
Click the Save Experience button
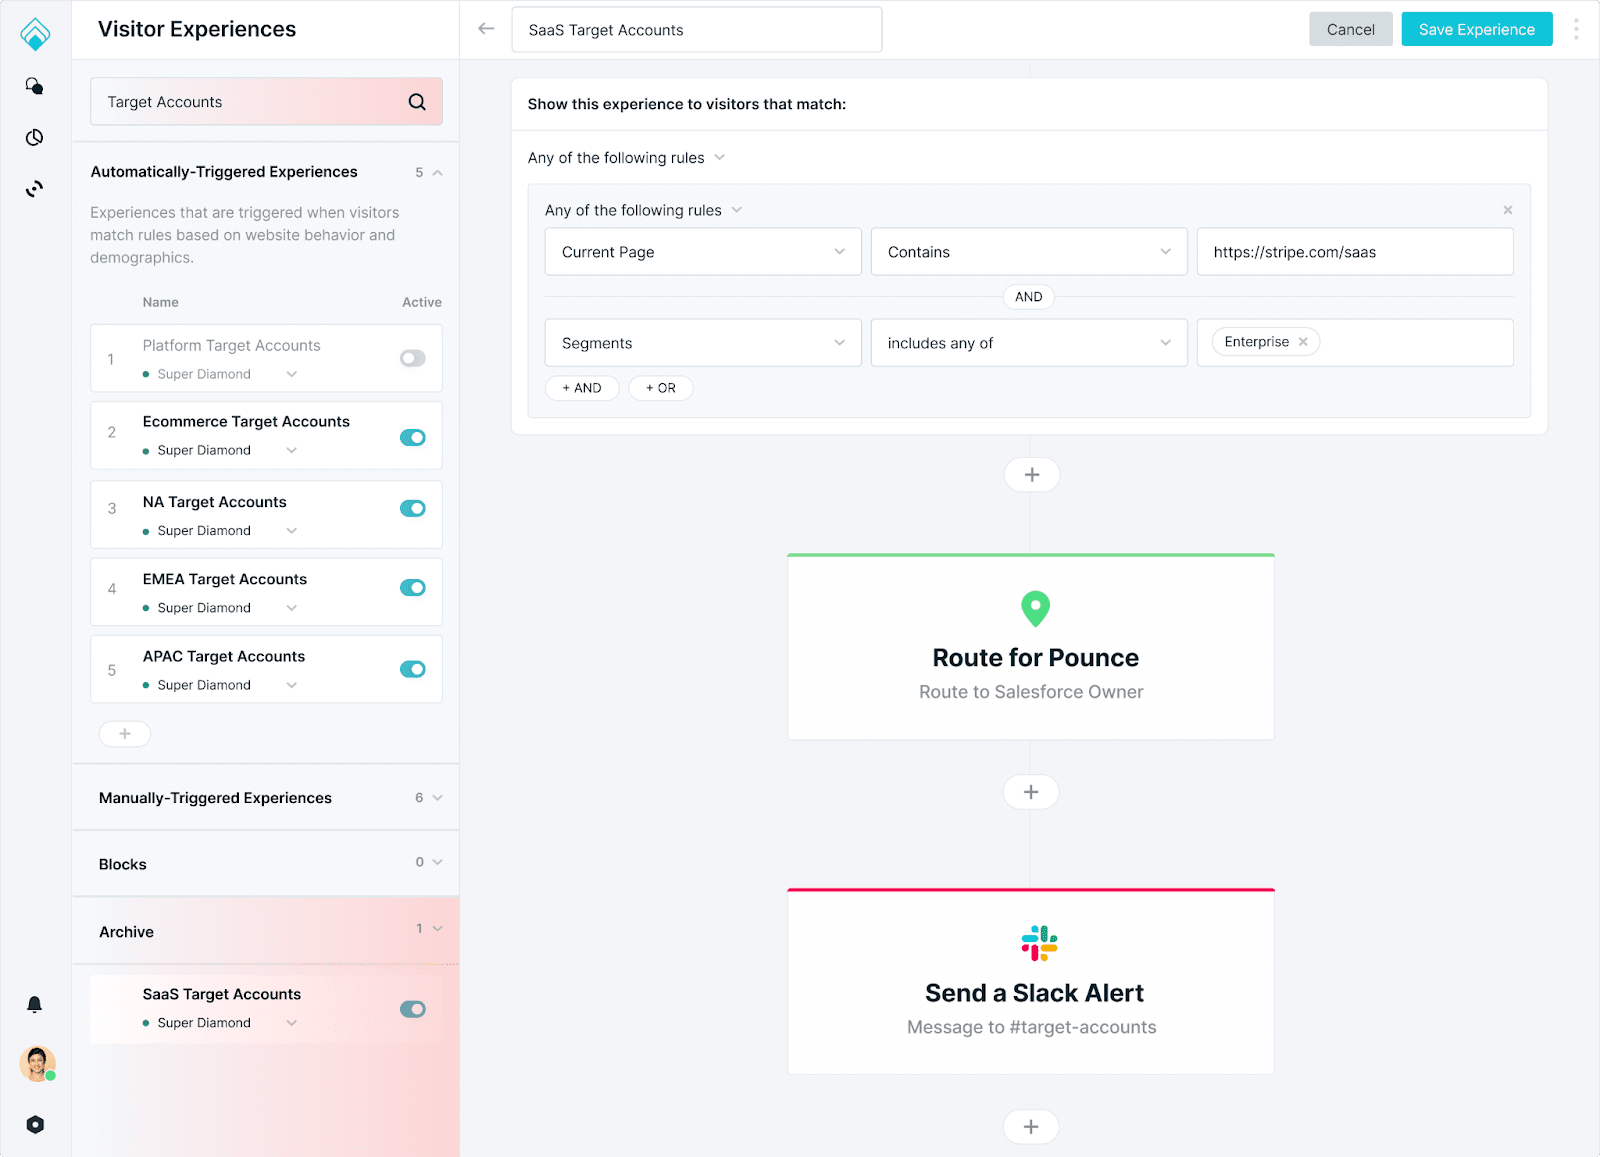pos(1477,29)
